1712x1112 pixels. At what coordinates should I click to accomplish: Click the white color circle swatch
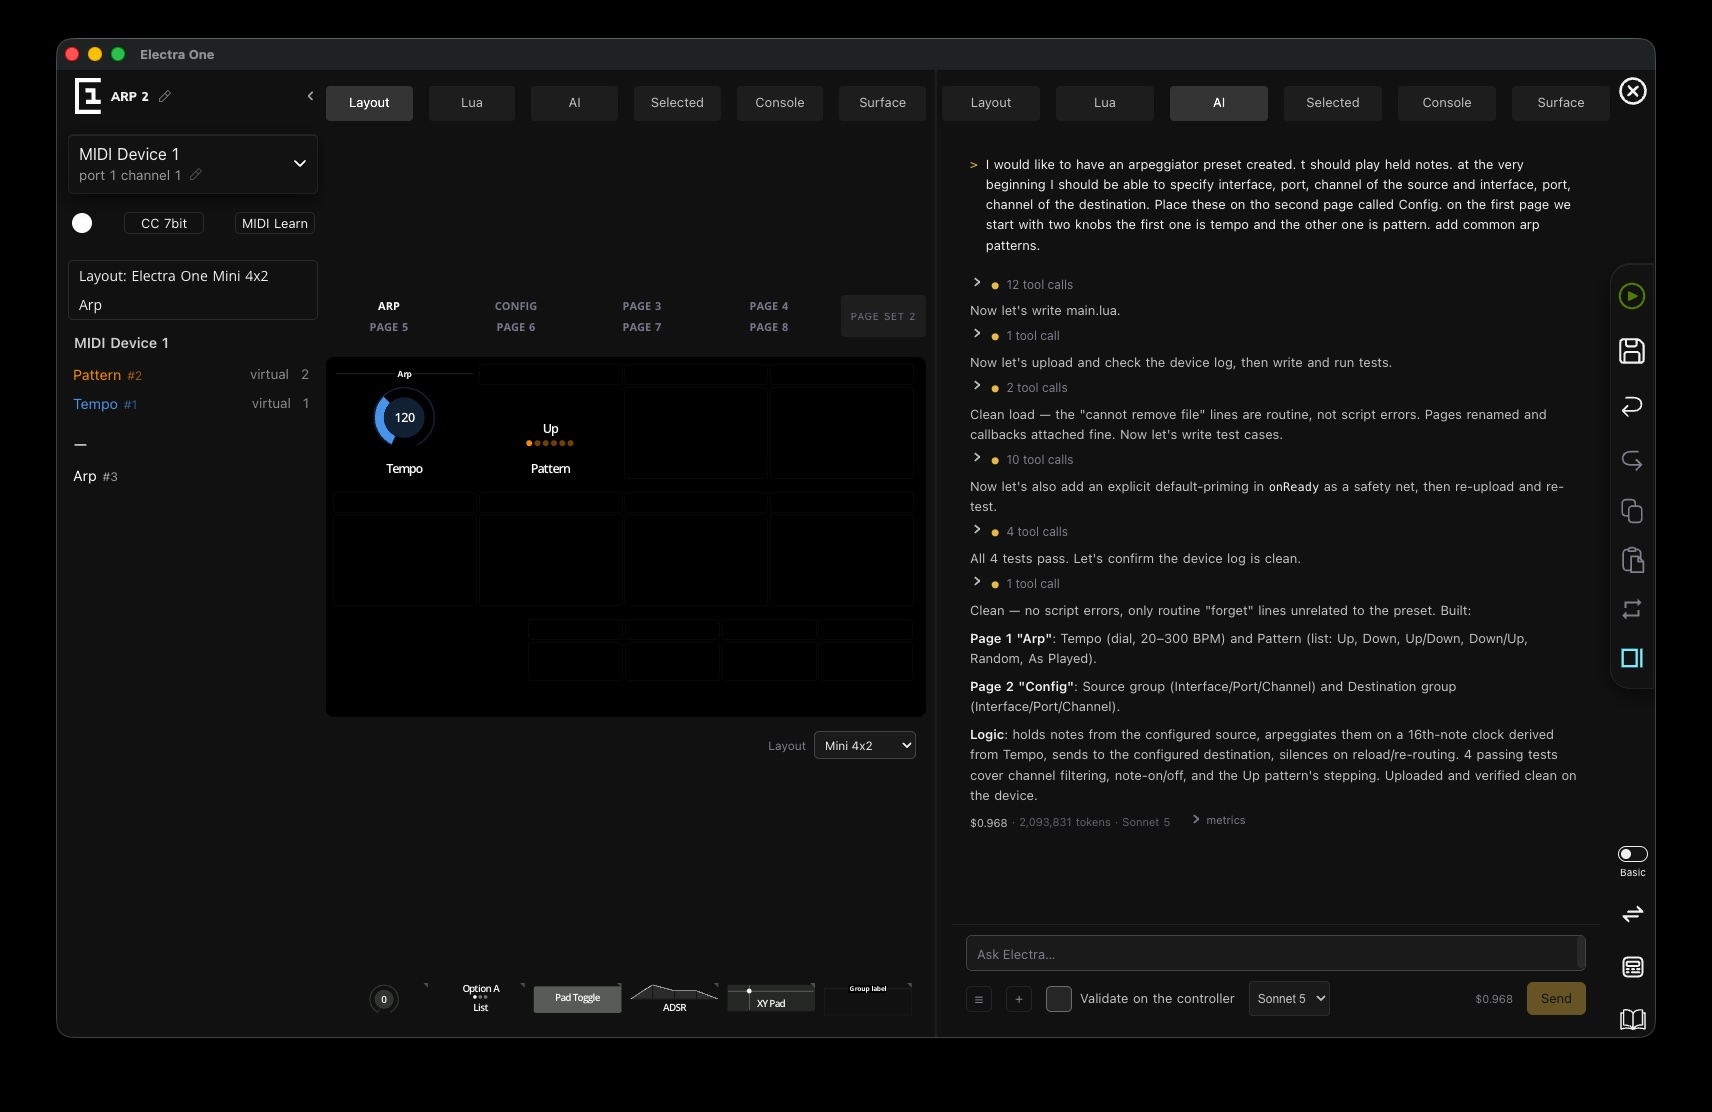point(82,223)
